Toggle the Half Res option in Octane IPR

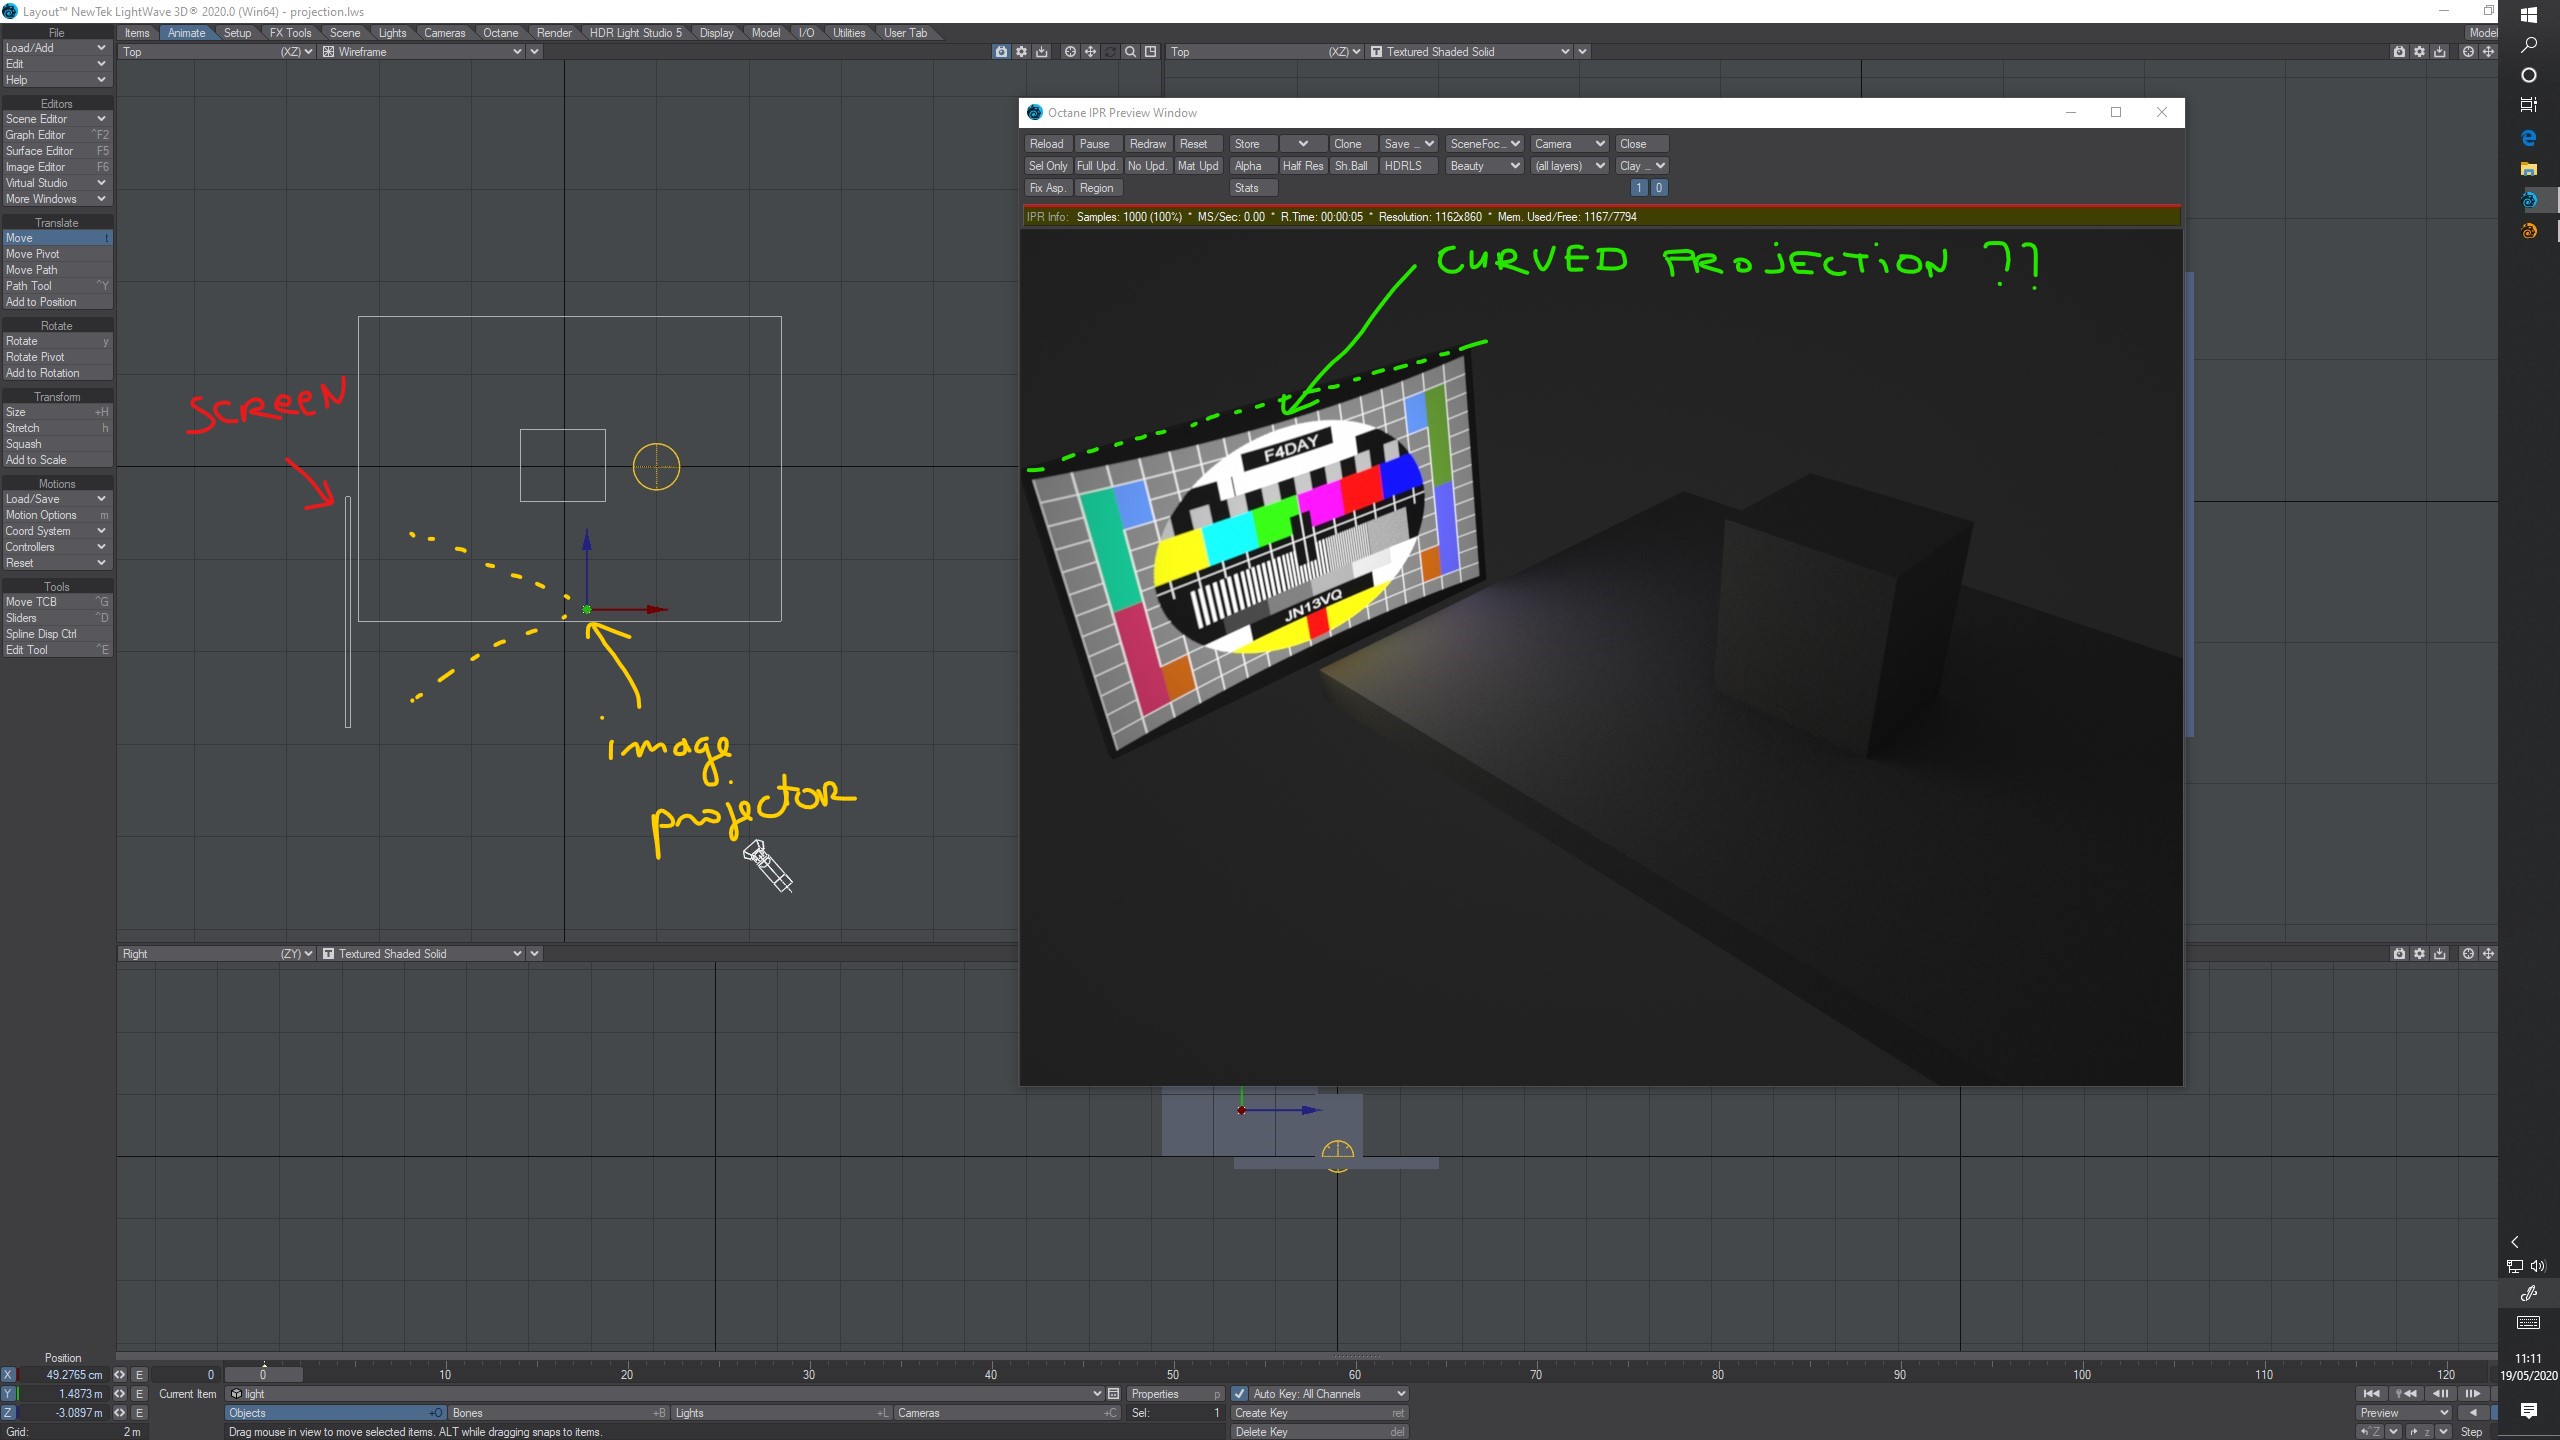1302,166
